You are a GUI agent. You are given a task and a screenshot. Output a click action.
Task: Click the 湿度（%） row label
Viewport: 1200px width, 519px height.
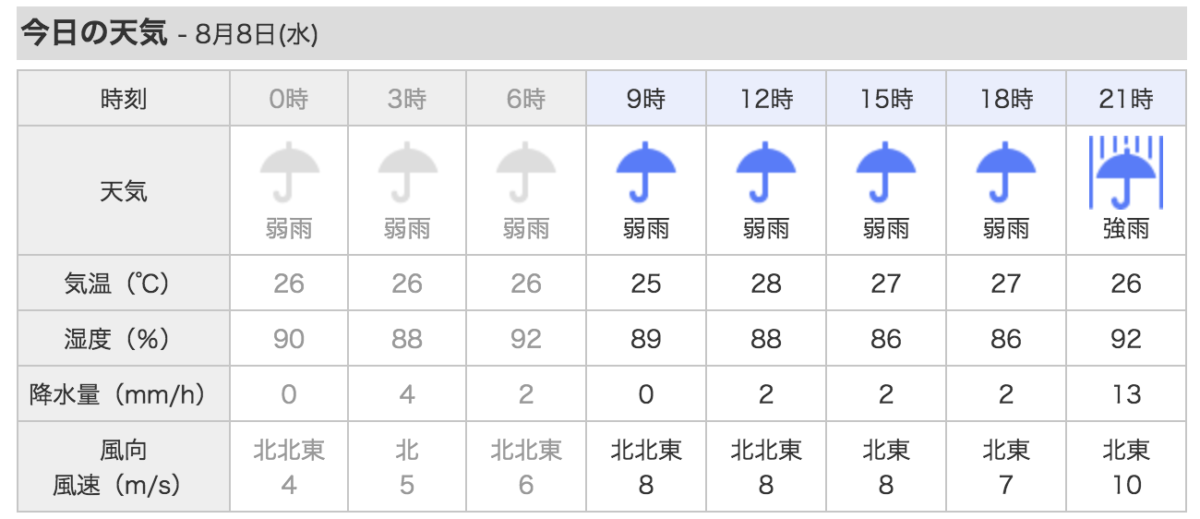(124, 339)
